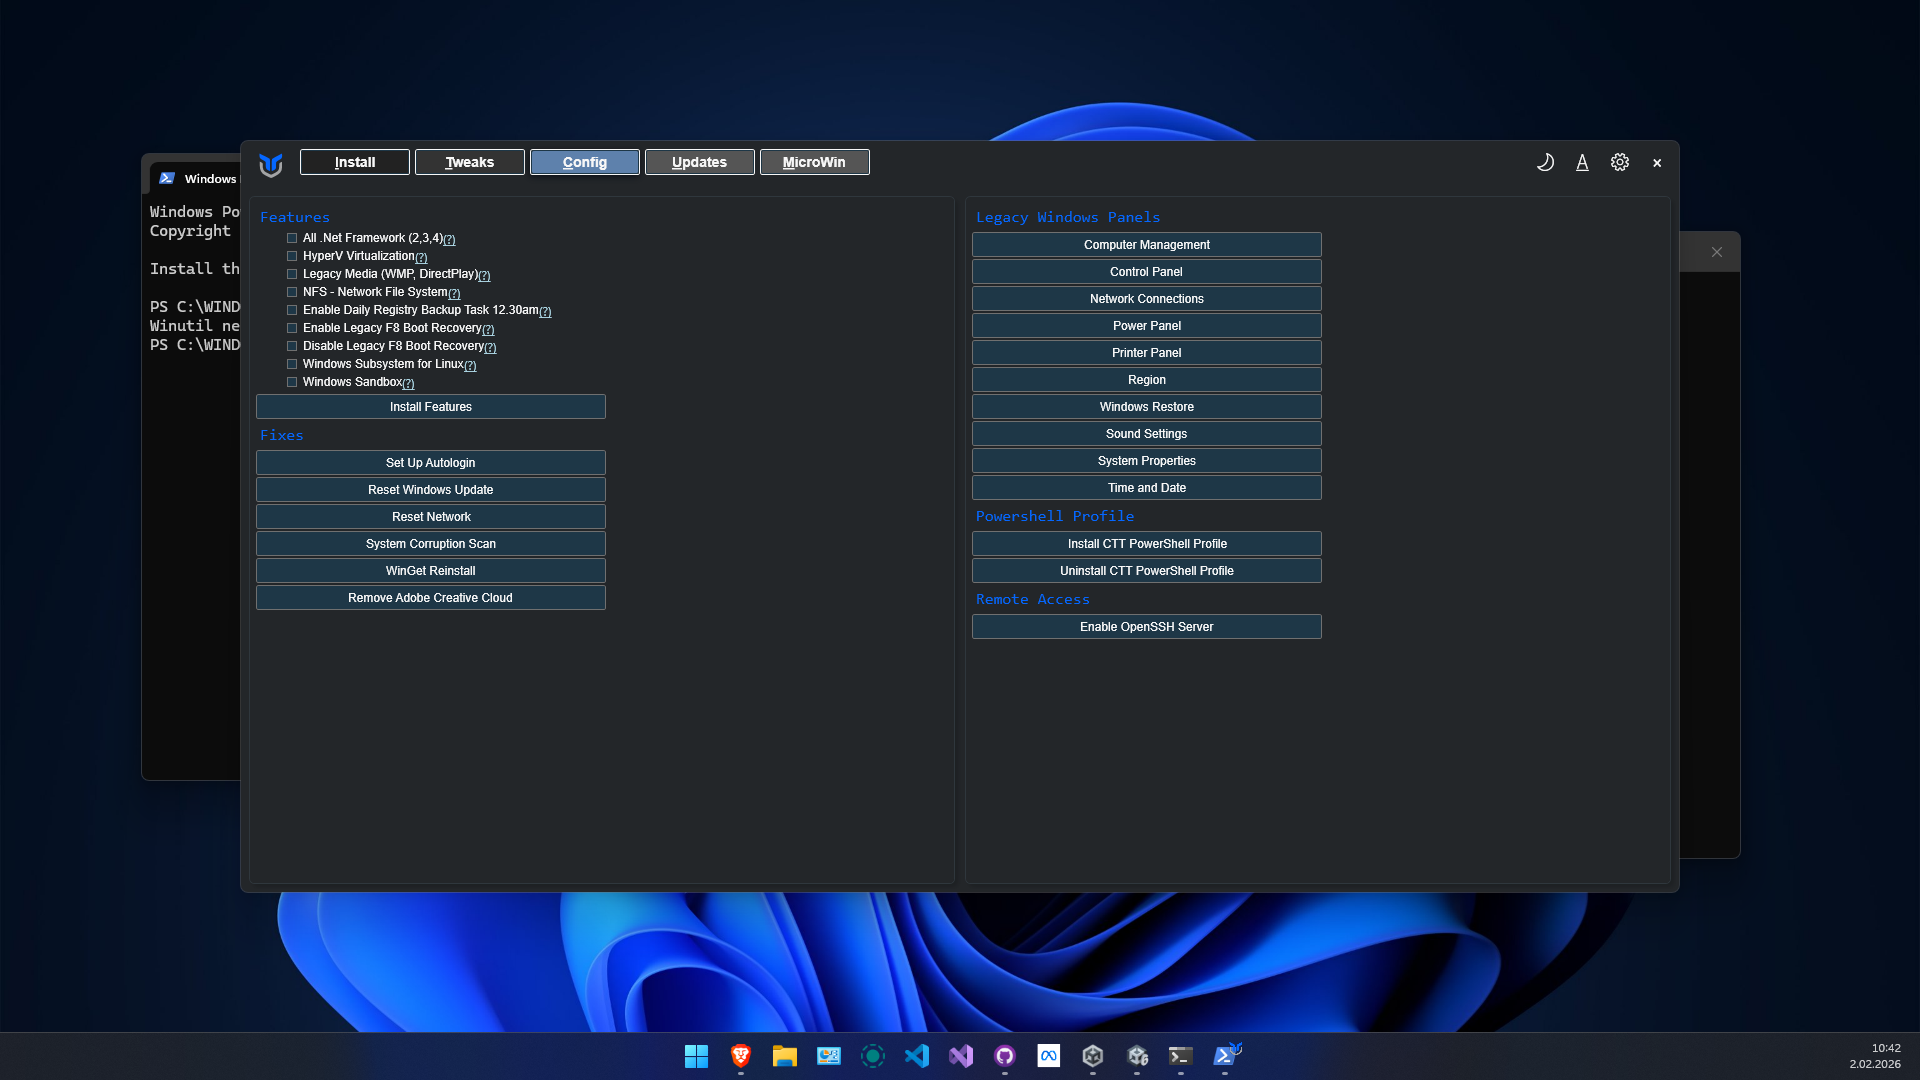Open the legacy Control Panel

(1147, 272)
